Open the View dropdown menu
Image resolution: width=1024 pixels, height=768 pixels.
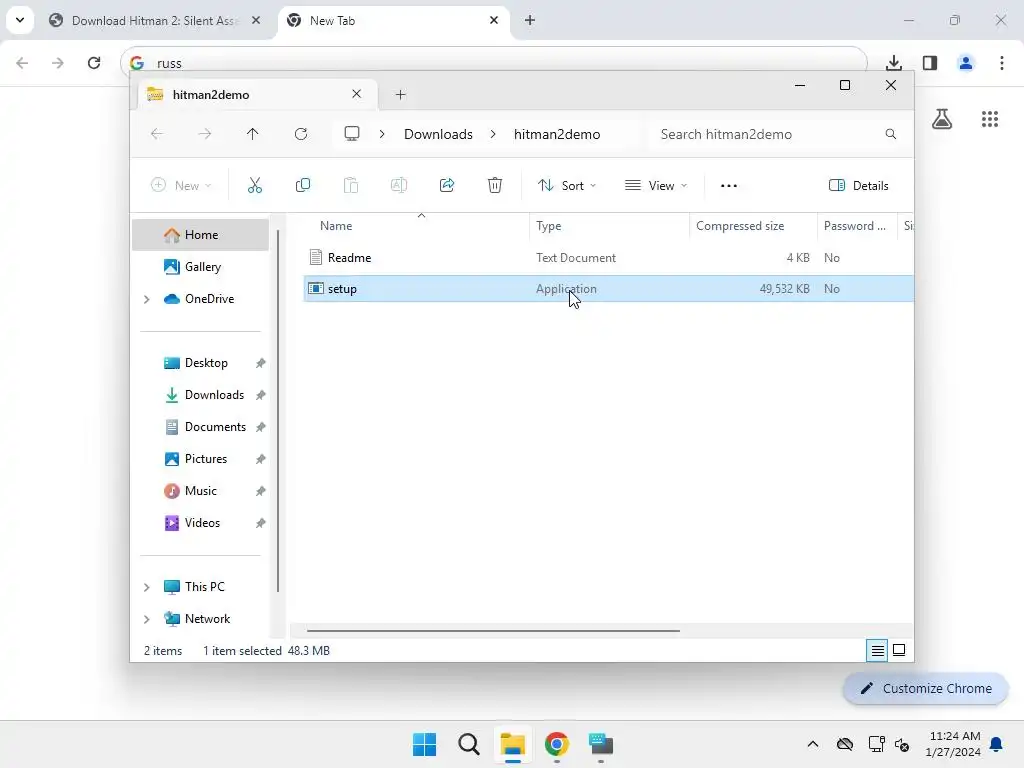[656, 185]
